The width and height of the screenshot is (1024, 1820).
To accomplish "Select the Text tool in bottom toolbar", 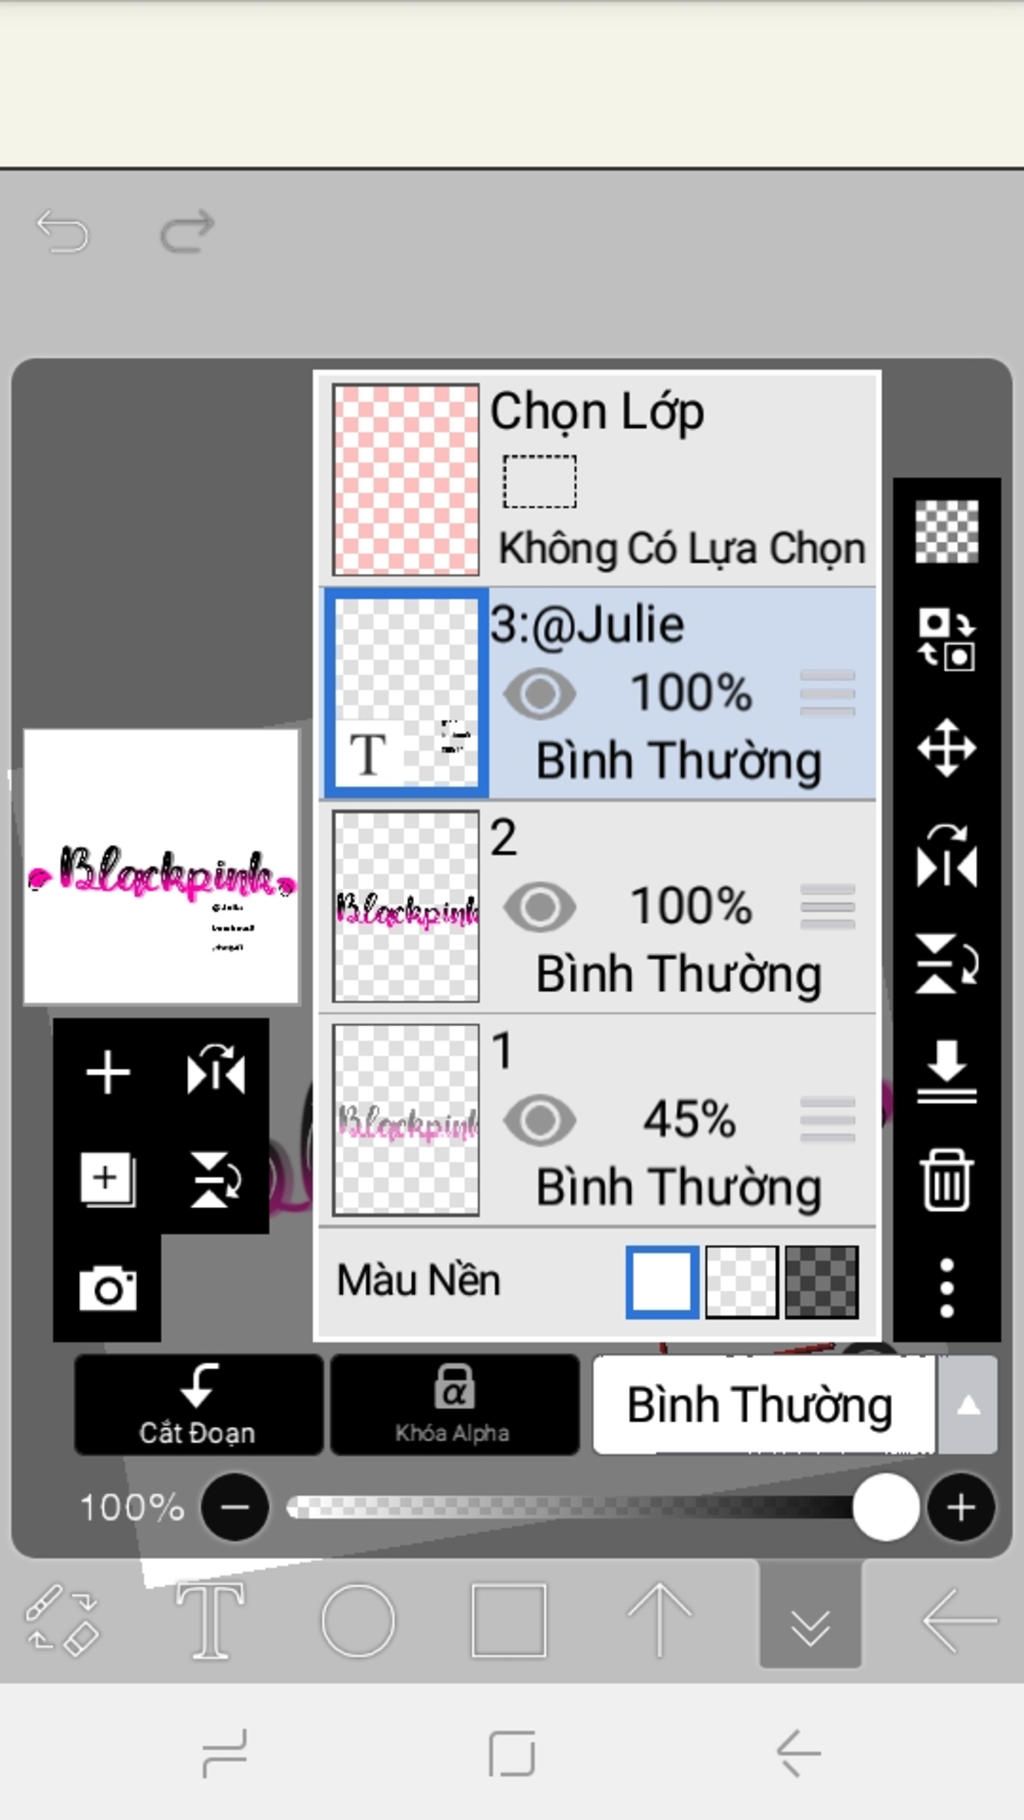I will pyautogui.click(x=210, y=1619).
